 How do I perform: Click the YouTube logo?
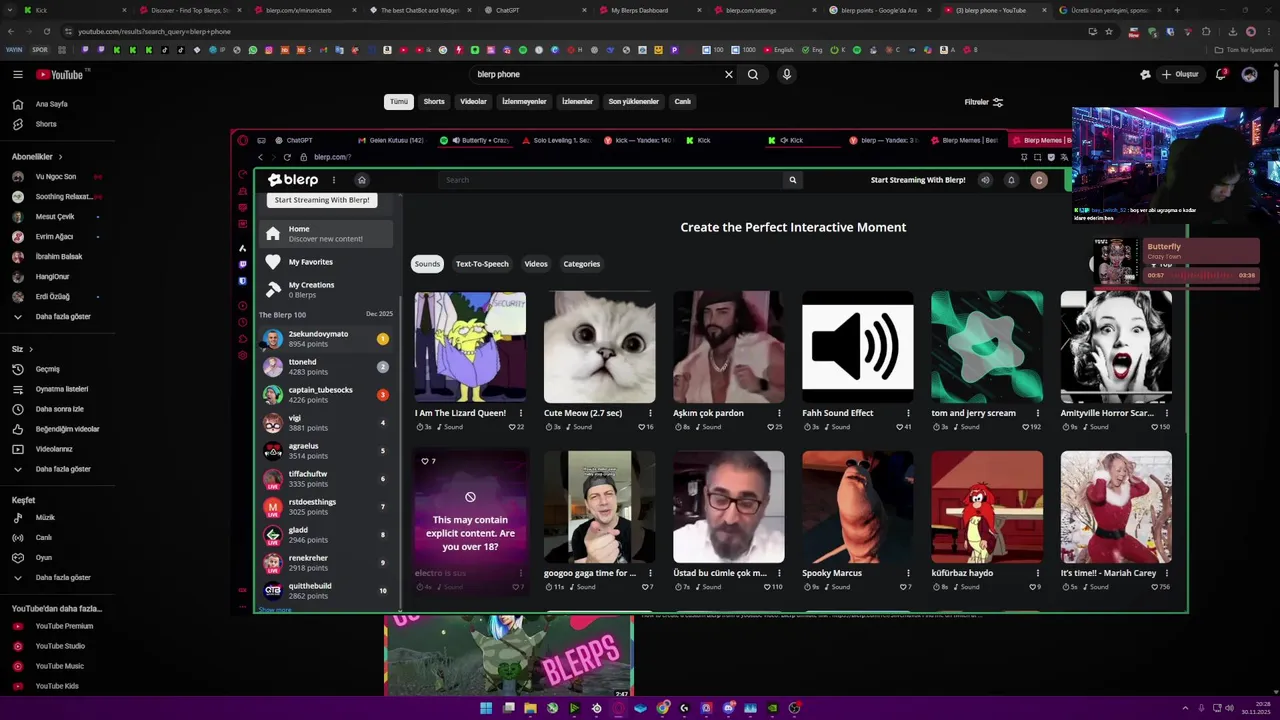(x=60, y=74)
